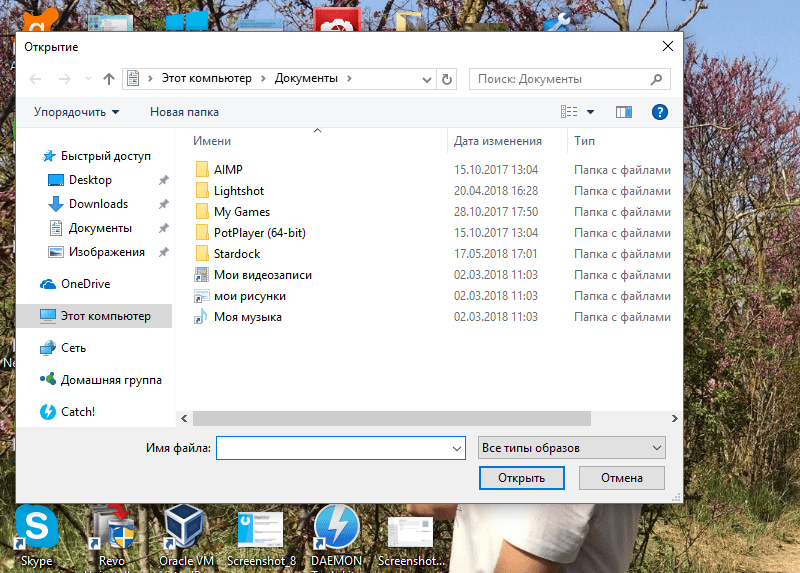Select 'Этот компьютер' in the address breadcrumb

(x=207, y=79)
